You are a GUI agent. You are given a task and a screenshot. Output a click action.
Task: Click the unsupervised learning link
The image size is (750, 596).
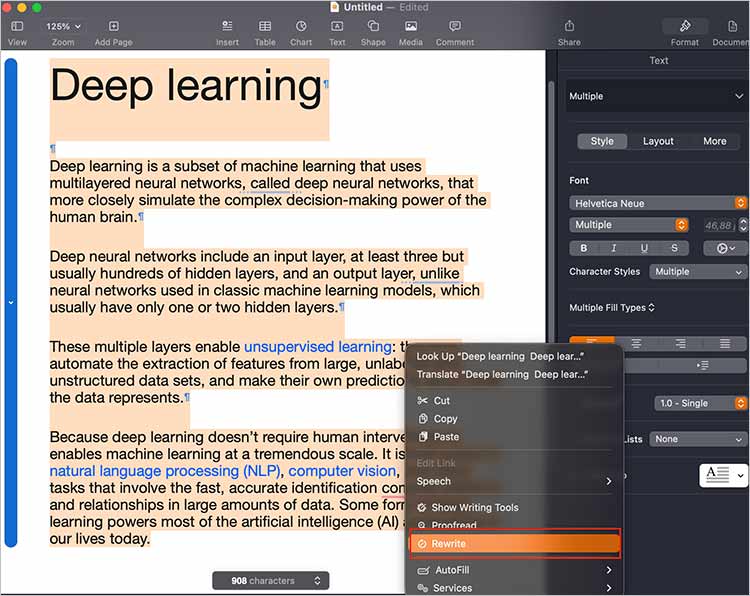(318, 346)
